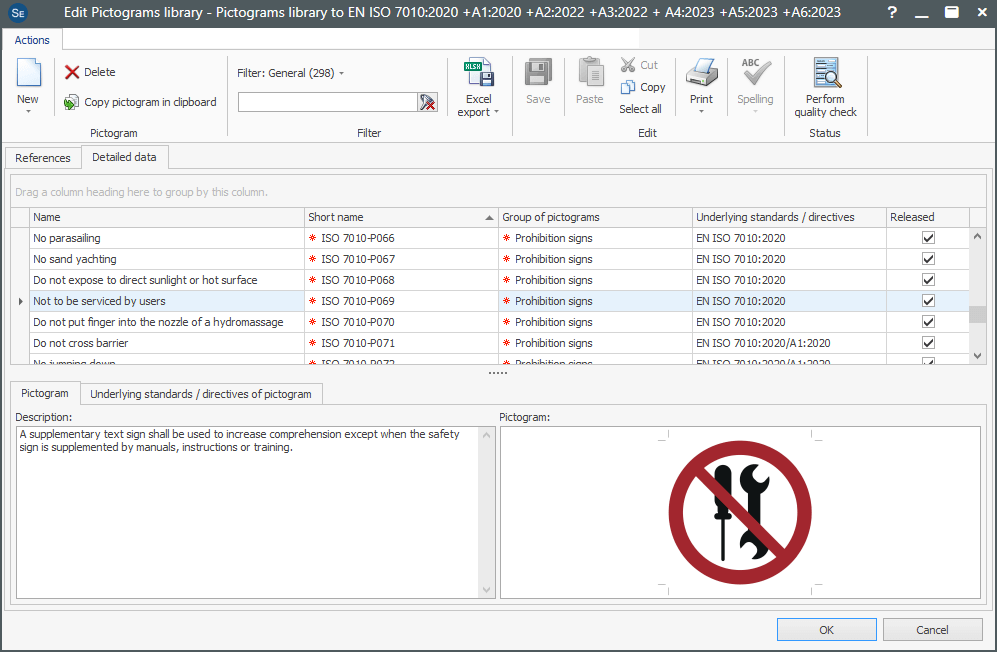Toggle Released checkbox for Do not cross barrier

coord(928,343)
